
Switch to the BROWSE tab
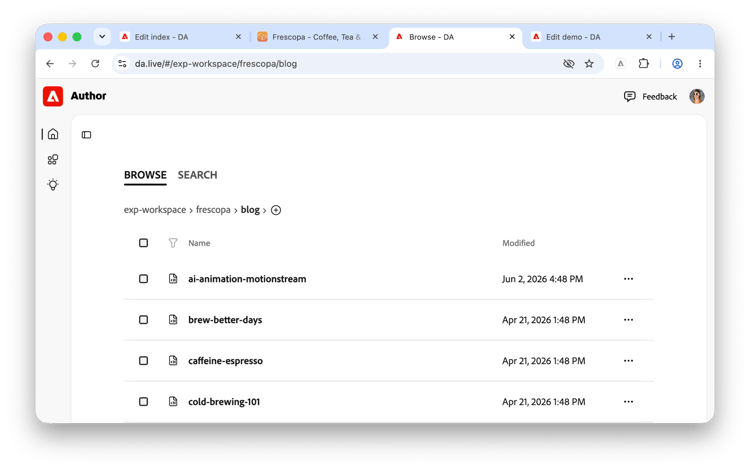(x=145, y=175)
